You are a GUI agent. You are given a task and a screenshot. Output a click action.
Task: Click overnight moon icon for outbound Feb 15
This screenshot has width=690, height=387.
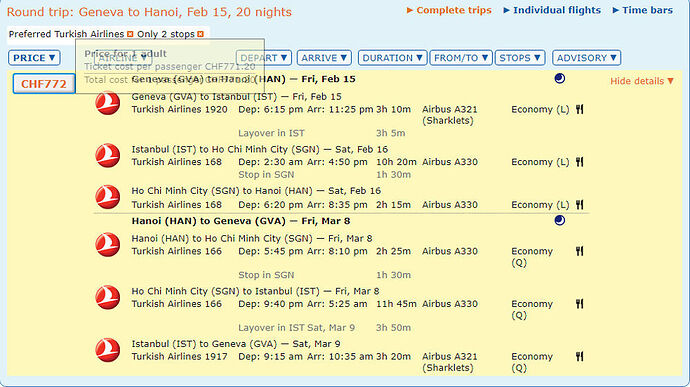(560, 79)
